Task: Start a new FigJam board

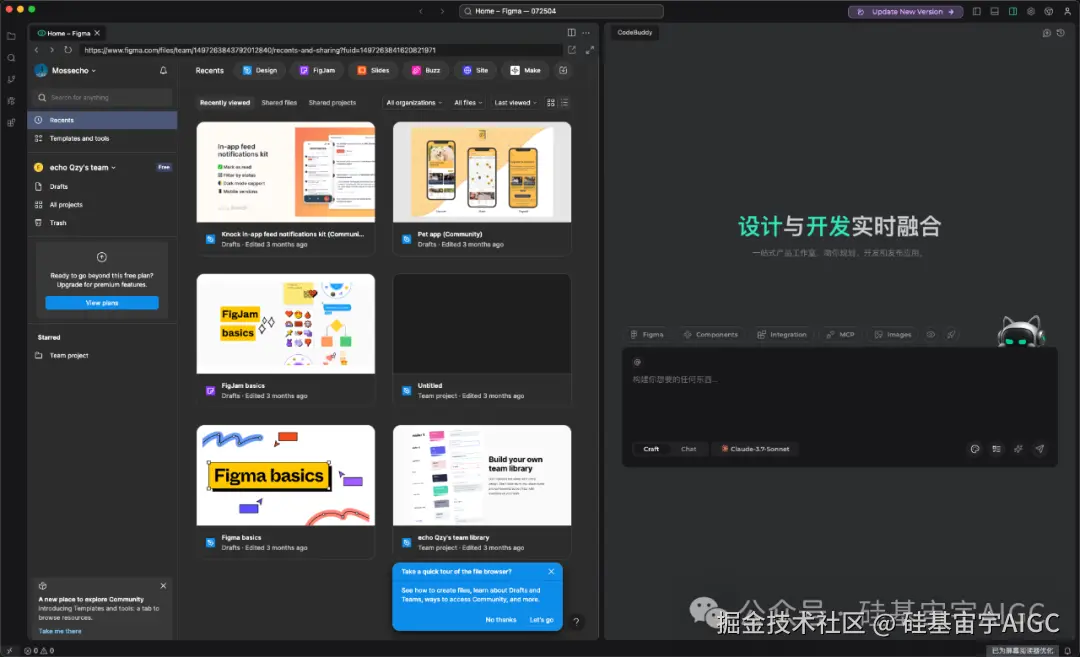Action: (317, 69)
